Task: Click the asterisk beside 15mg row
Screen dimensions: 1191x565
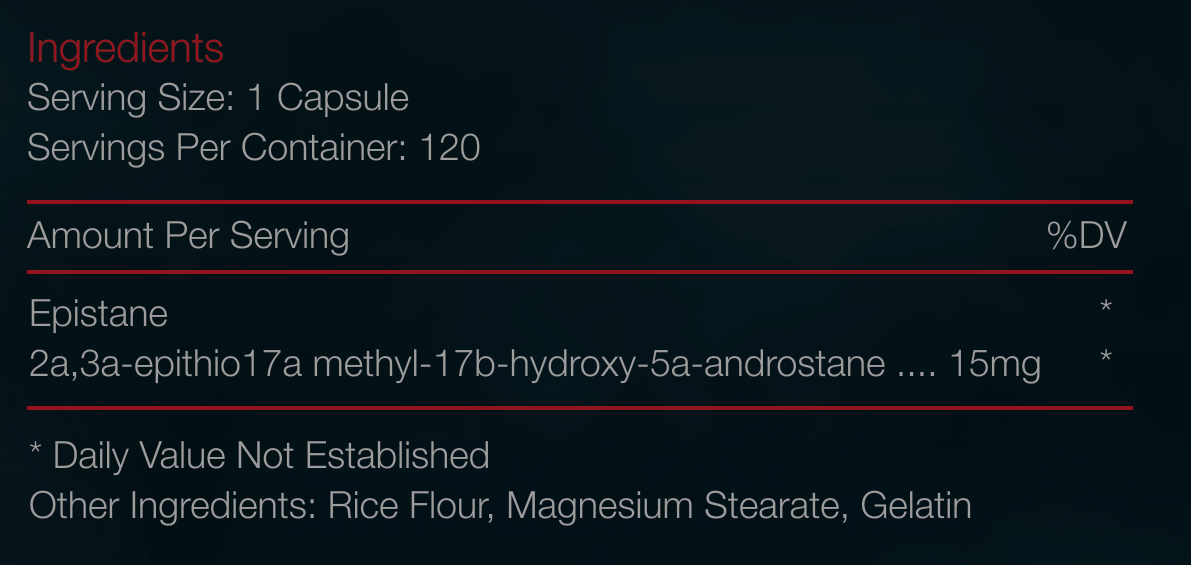Action: 1106,355
